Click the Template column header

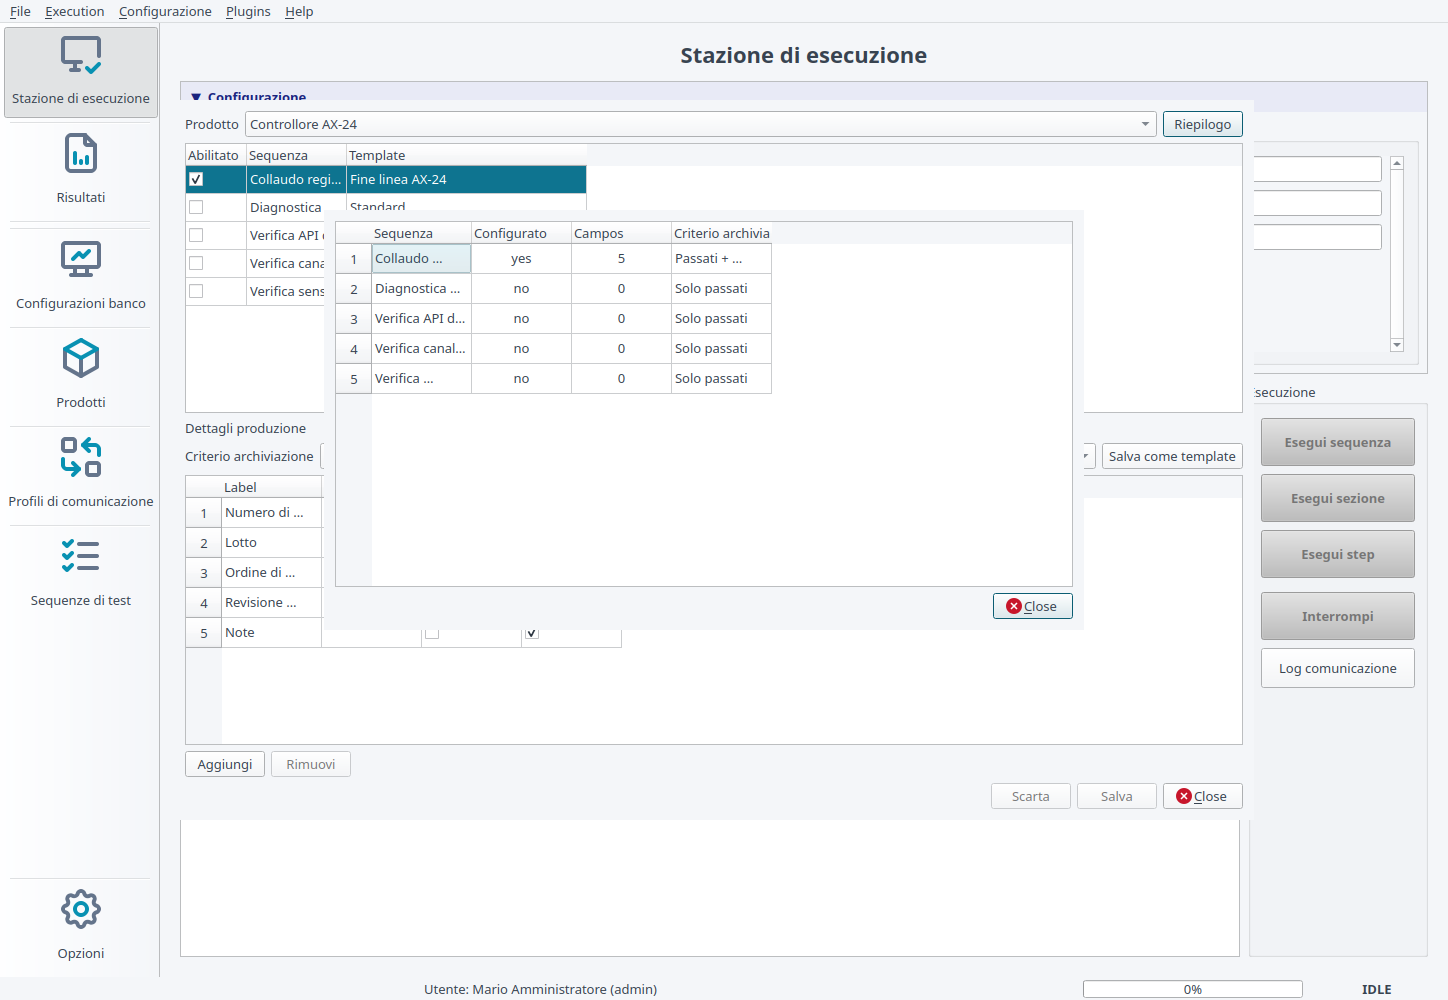[x=466, y=155]
